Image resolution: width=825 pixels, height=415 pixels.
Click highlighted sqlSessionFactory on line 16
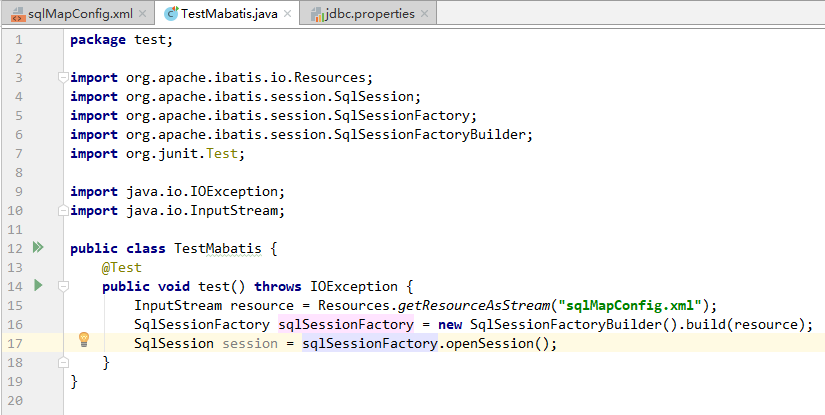click(346, 325)
